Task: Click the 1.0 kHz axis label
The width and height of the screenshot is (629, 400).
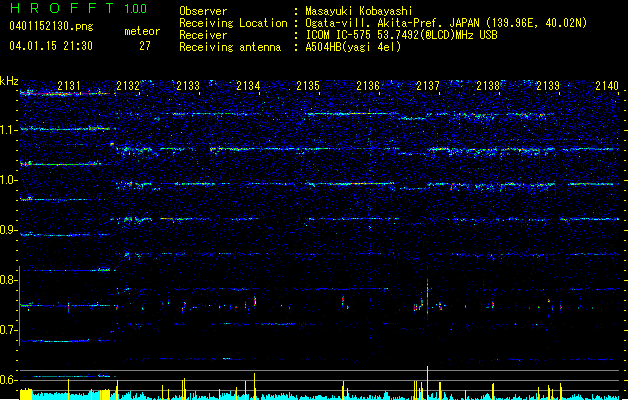Action: click(9, 180)
